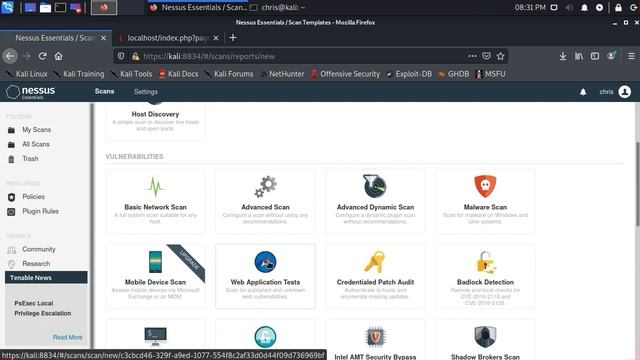Viewport: 640px width, 360px height.
Task: Reload the page with the refresh icon
Action: coord(42,56)
